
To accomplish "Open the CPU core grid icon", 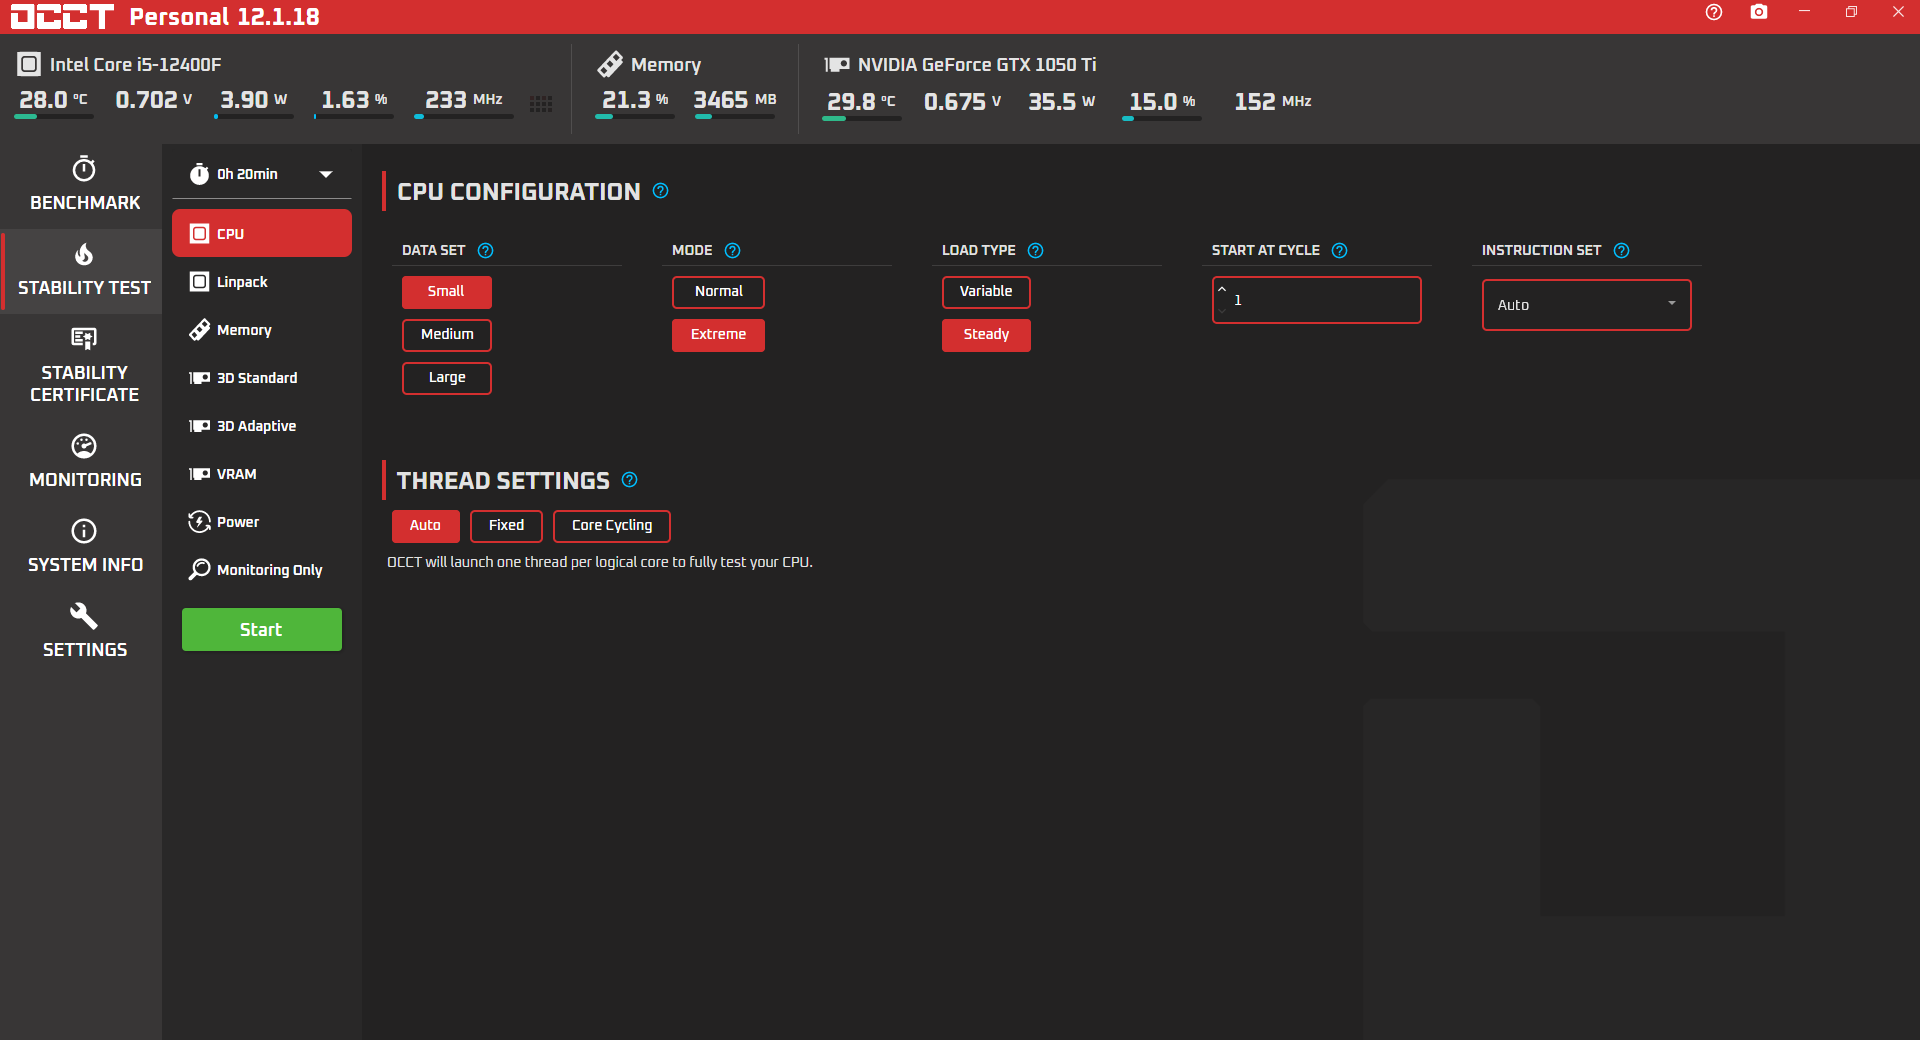I will tap(541, 104).
